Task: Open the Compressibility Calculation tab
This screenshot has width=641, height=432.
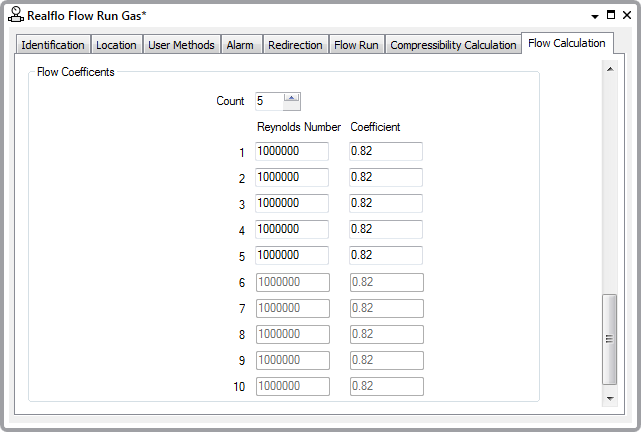Action: tap(453, 45)
